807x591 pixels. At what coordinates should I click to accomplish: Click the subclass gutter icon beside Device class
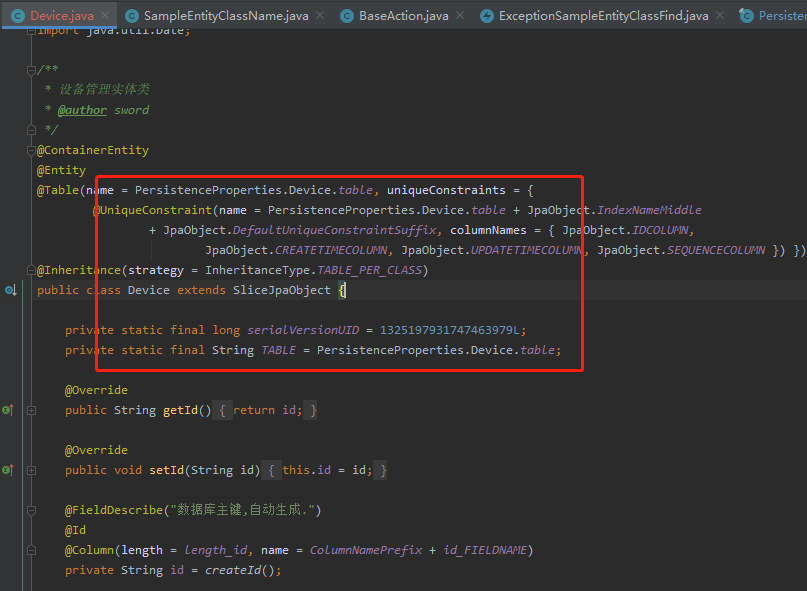tap(10, 290)
